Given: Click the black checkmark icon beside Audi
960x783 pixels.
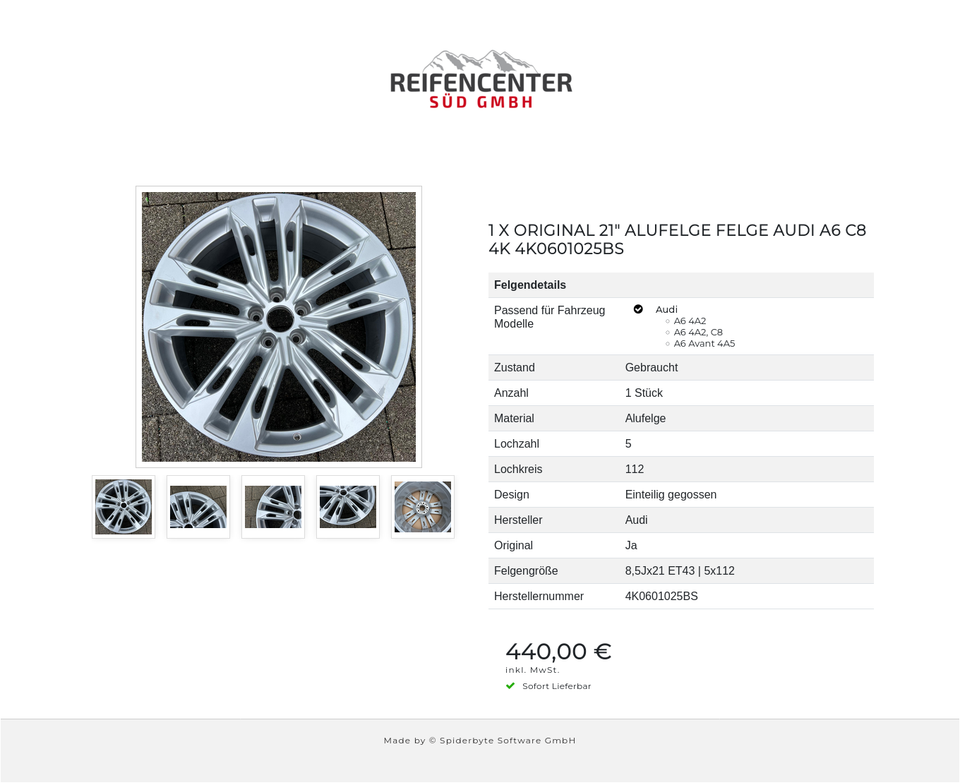Looking at the screenshot, I should tap(638, 309).
